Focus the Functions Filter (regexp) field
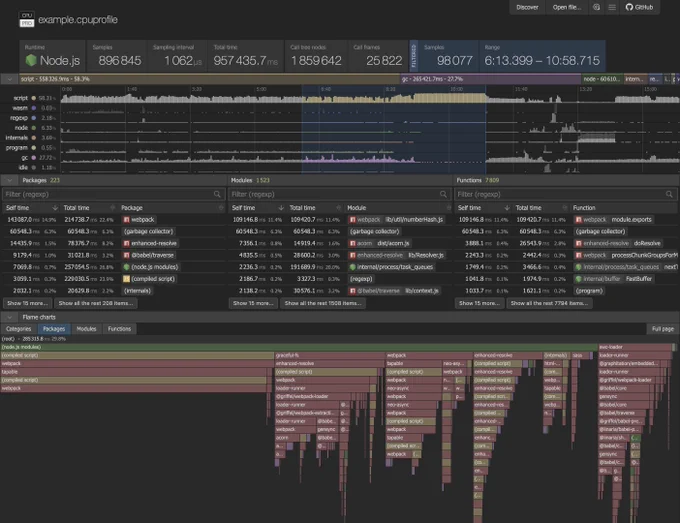Image resolution: width=680 pixels, height=523 pixels. click(566, 194)
